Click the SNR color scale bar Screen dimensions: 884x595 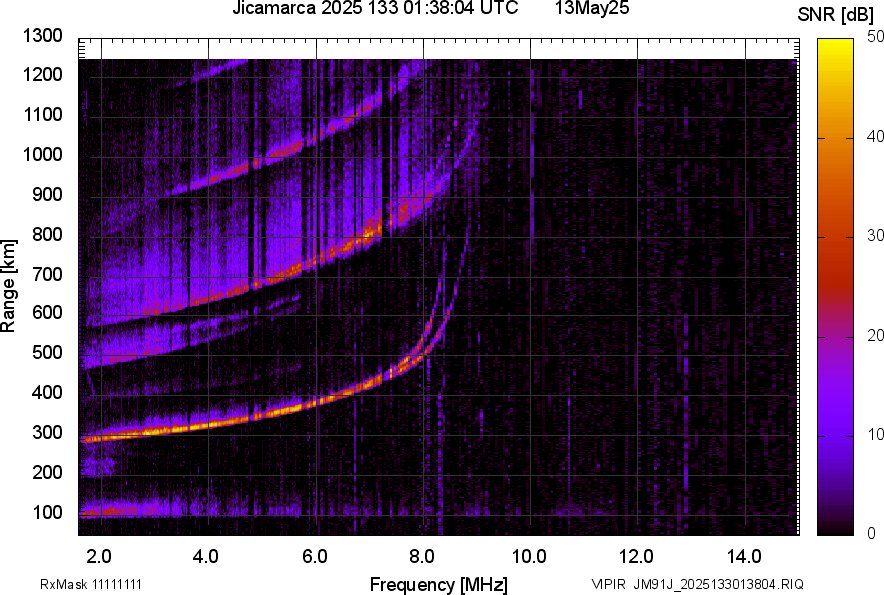pos(836,287)
